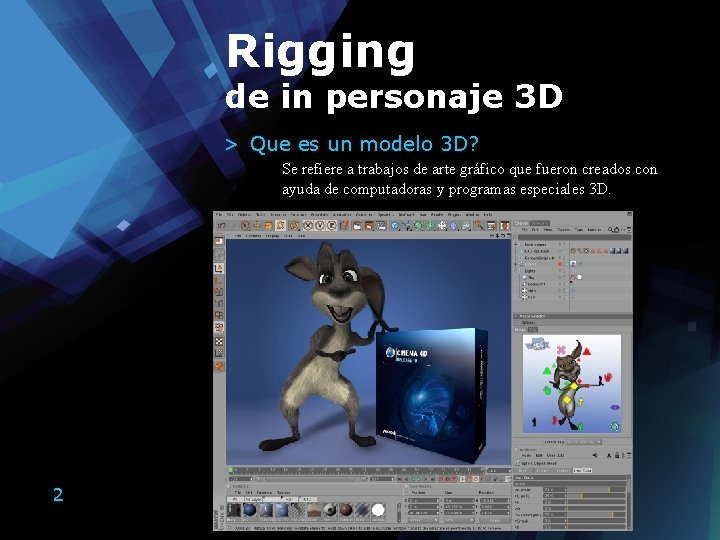The height and width of the screenshot is (540, 720).
Task: Click the blue deformer icon
Action: pos(454,225)
